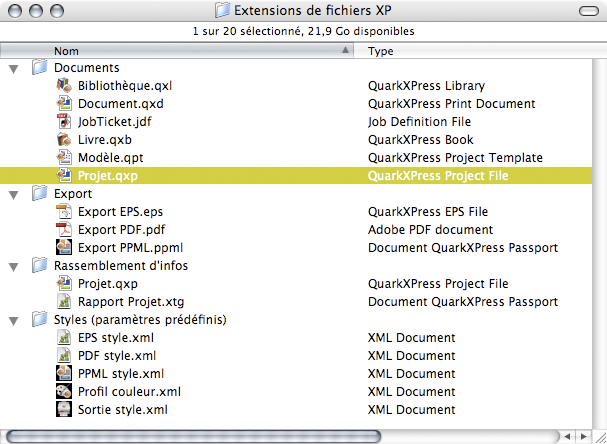Click the Styles (paramètres prédéfinis) folder name
607x444 pixels.
tap(140, 320)
